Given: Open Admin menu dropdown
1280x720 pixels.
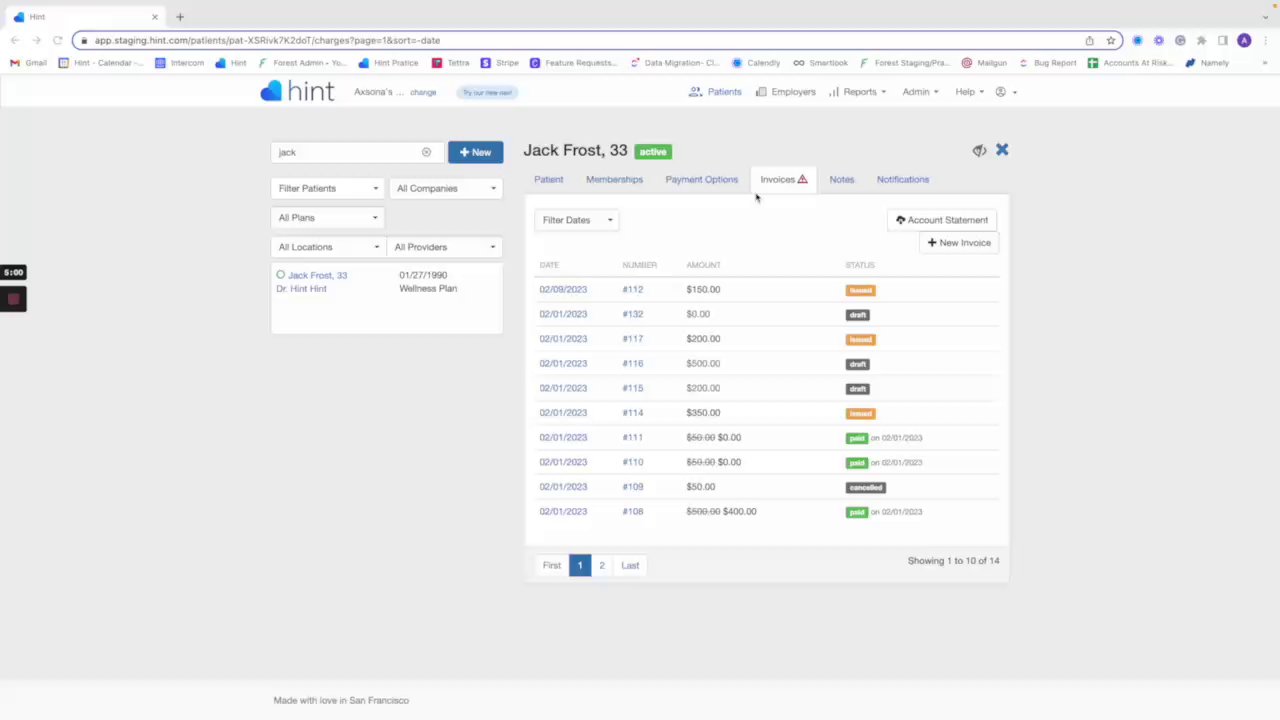Looking at the screenshot, I should coord(920,92).
